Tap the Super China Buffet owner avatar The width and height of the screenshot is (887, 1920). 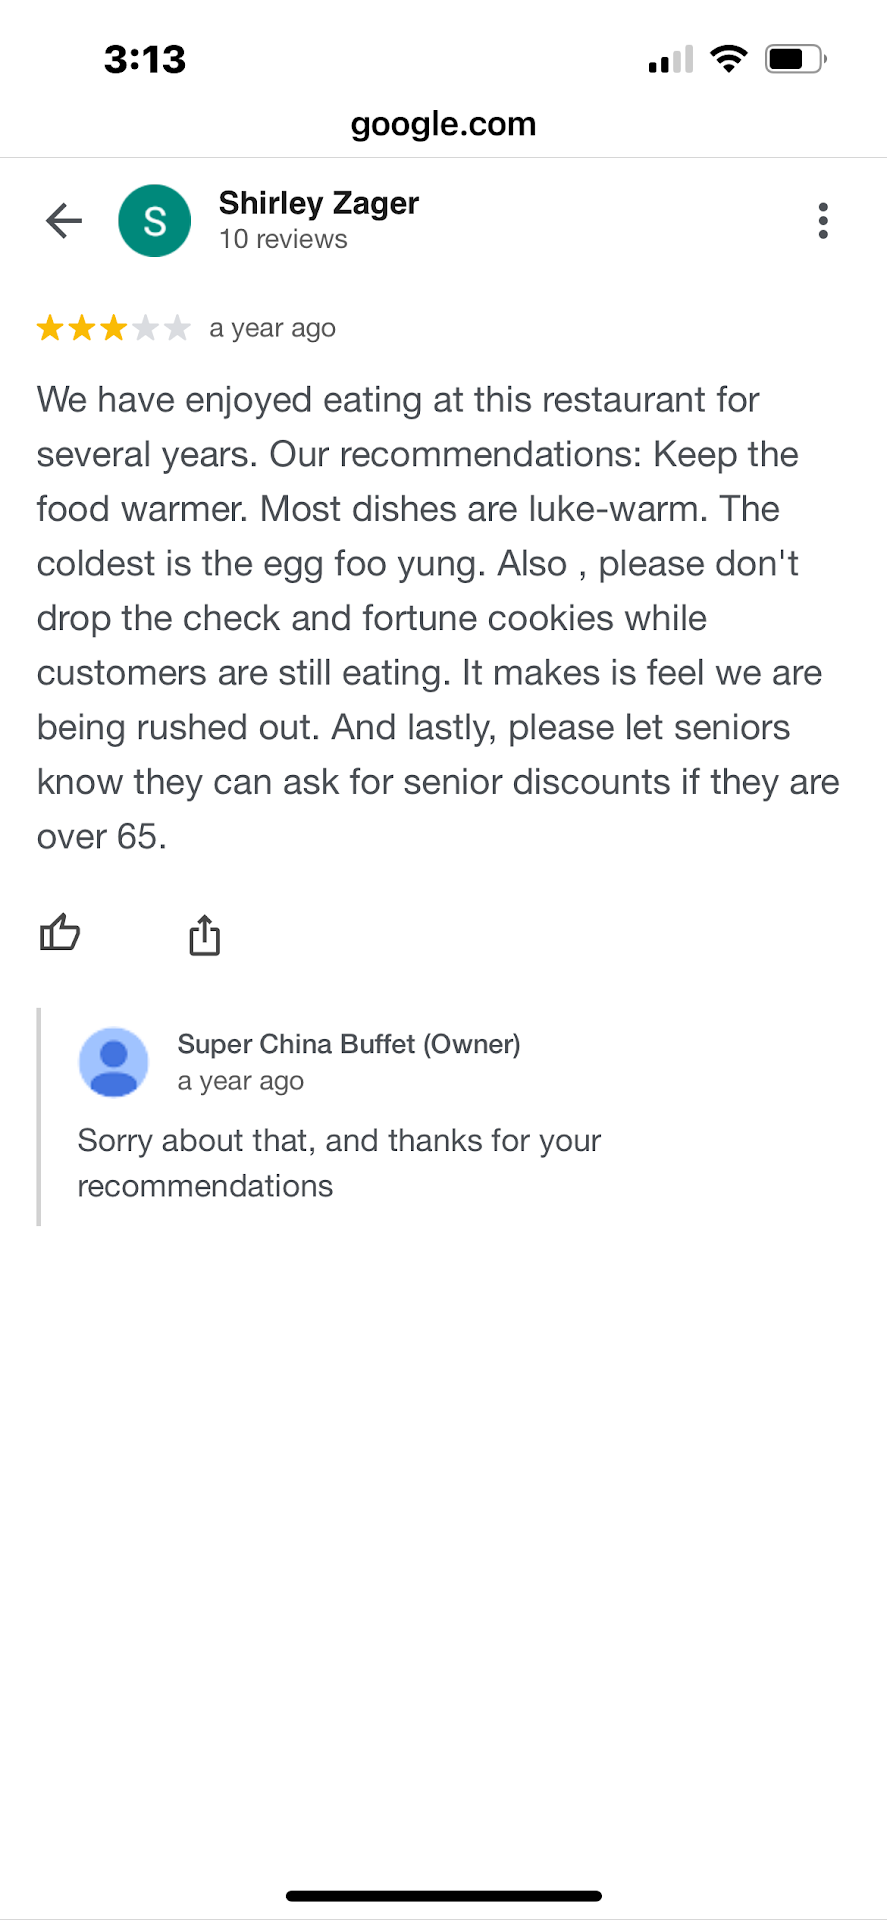click(x=114, y=1062)
